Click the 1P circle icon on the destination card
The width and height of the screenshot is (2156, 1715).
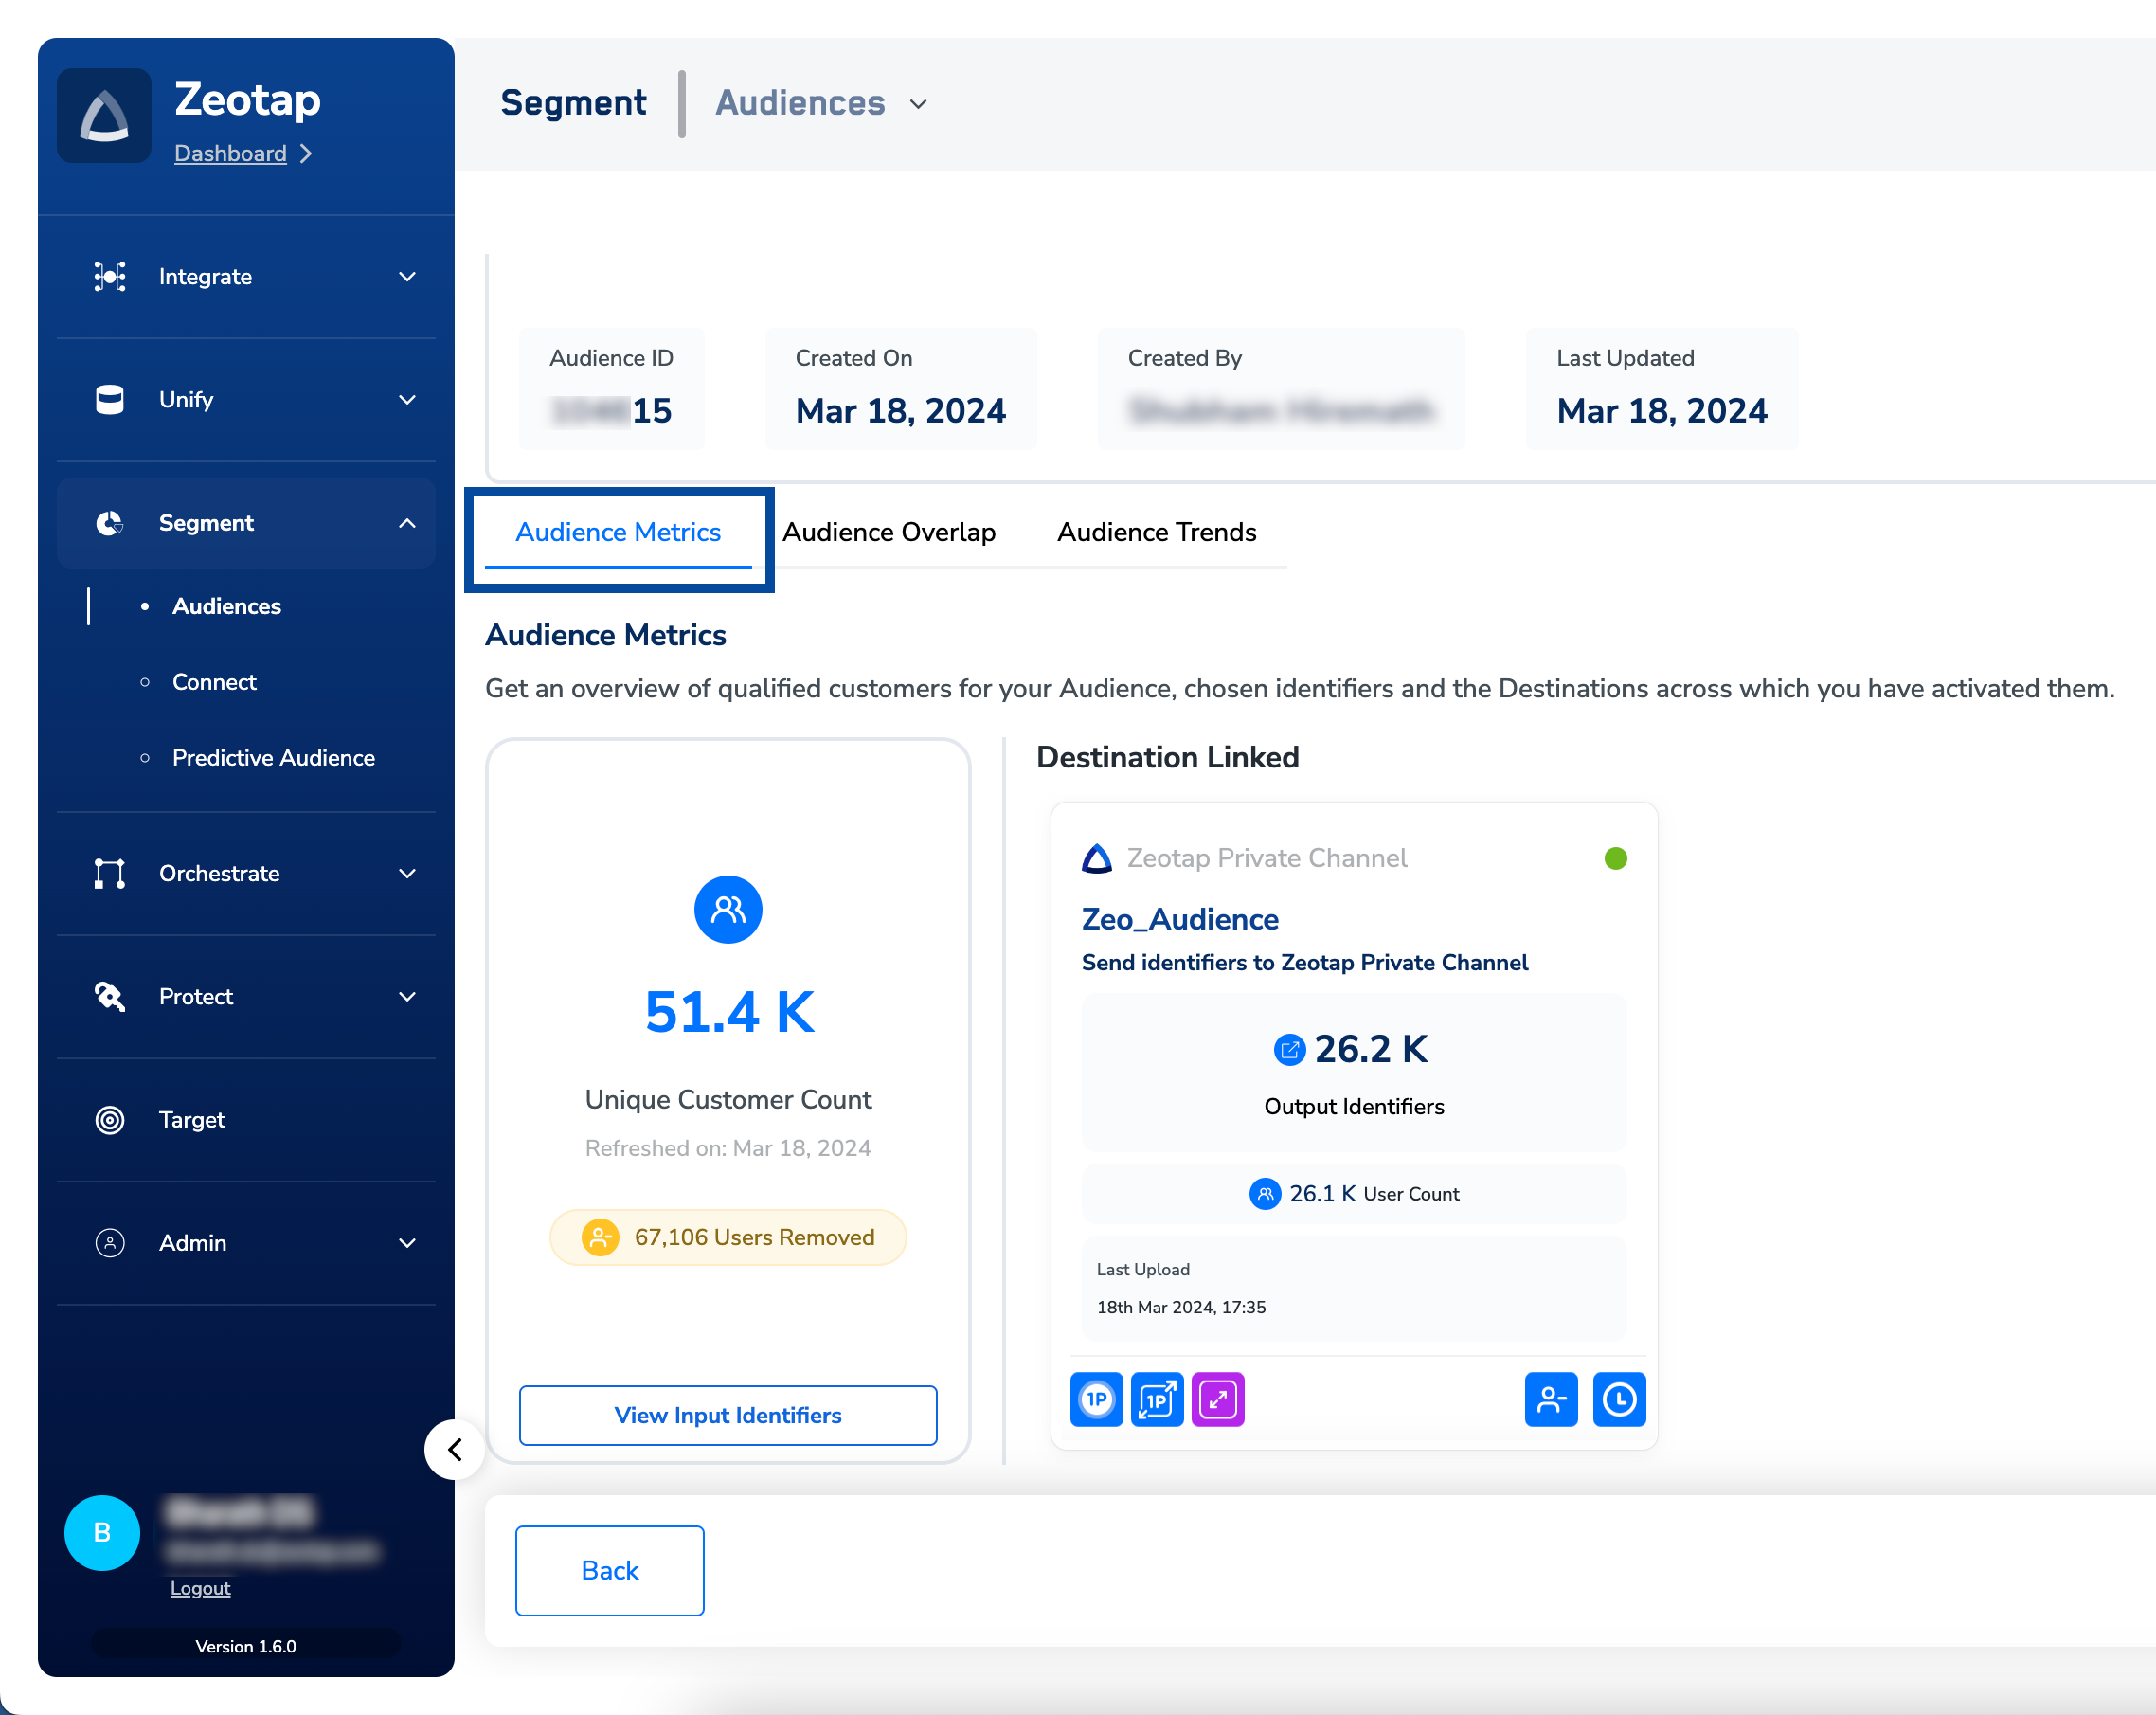pyautogui.click(x=1096, y=1398)
